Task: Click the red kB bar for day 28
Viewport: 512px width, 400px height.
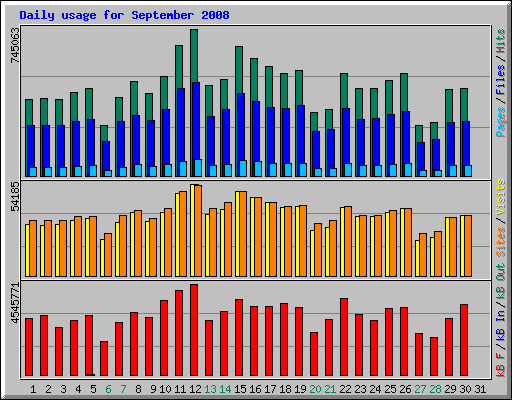Action: pyautogui.click(x=434, y=357)
